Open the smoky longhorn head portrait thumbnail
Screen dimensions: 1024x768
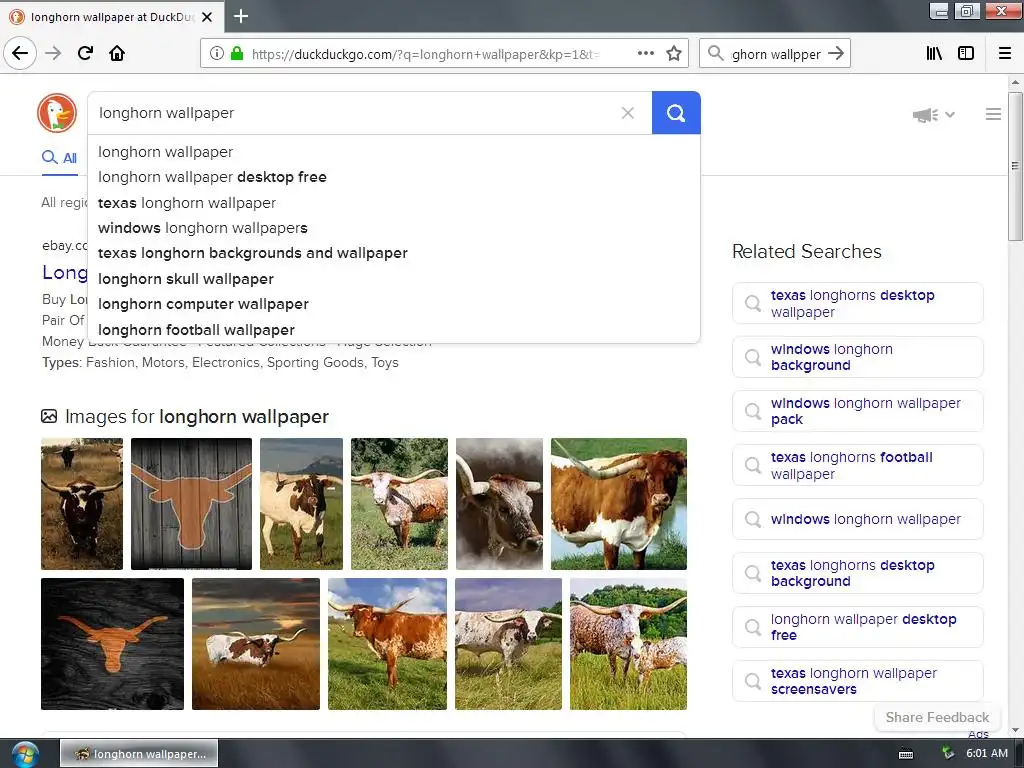click(x=499, y=504)
